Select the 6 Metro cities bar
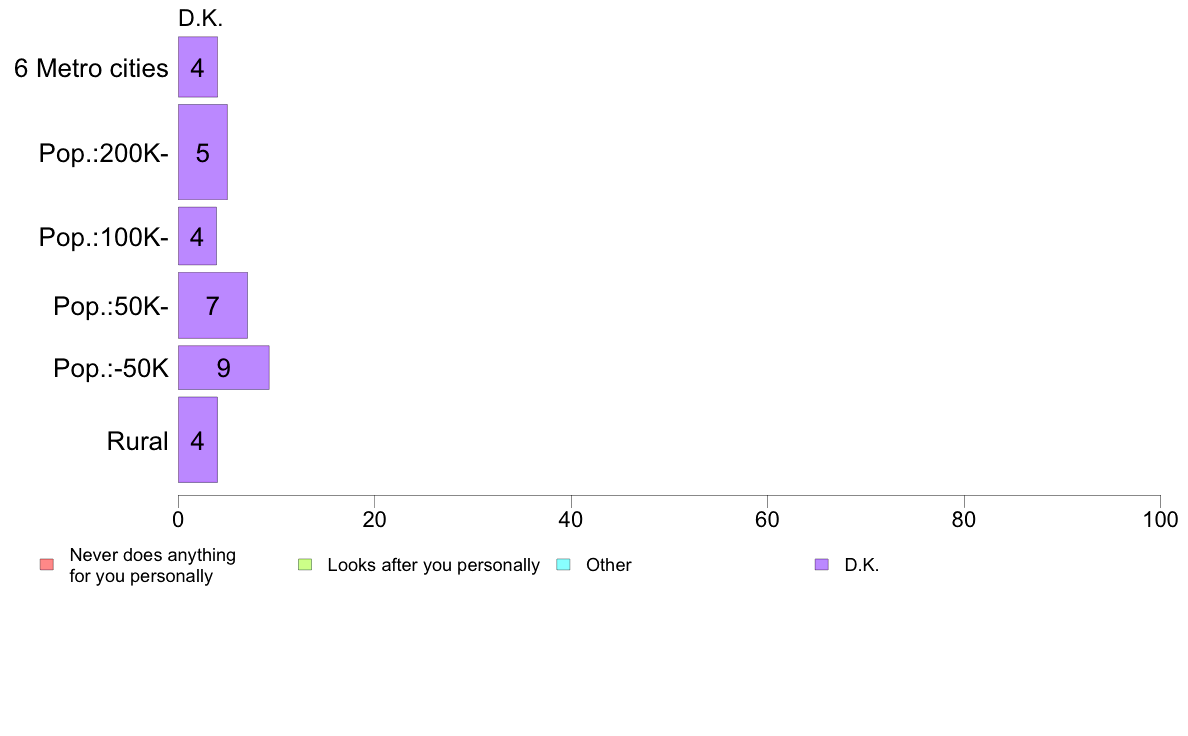This screenshot has height=736, width=1188. coord(198,67)
